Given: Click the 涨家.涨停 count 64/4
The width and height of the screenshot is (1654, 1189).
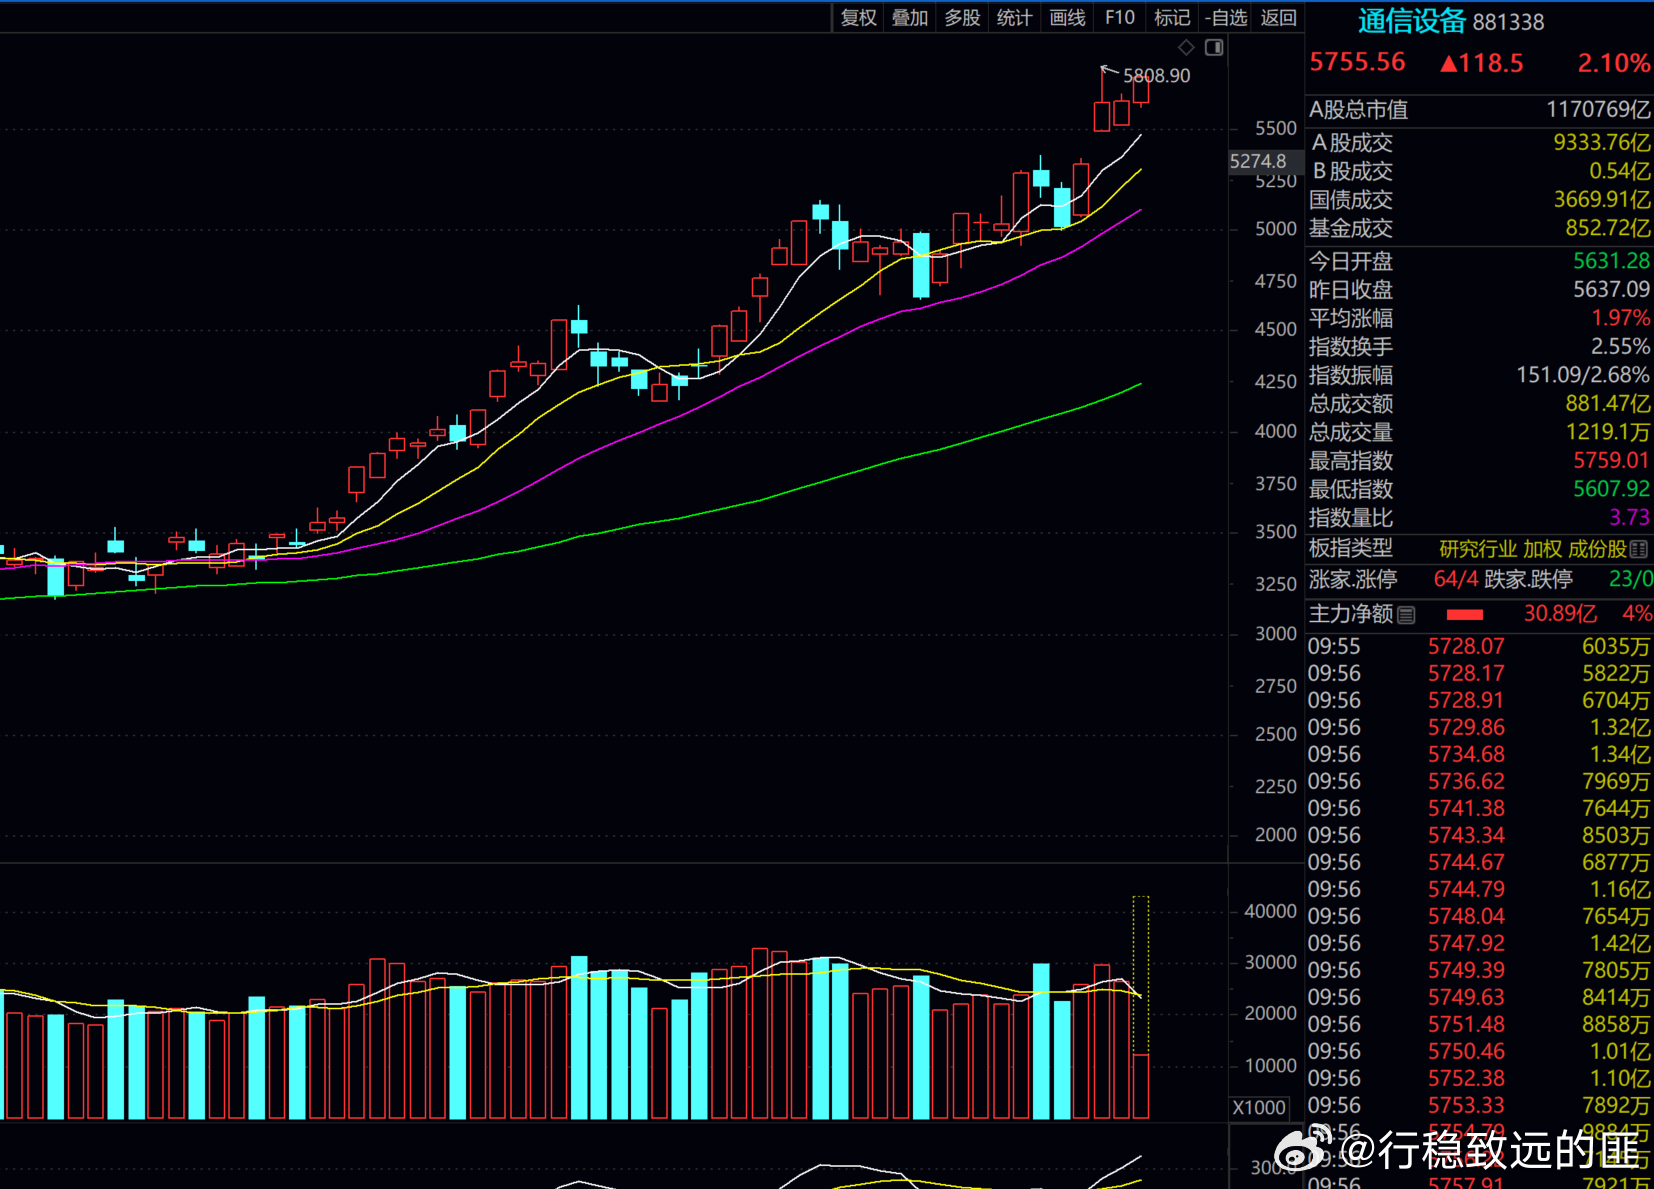Looking at the screenshot, I should [1455, 579].
